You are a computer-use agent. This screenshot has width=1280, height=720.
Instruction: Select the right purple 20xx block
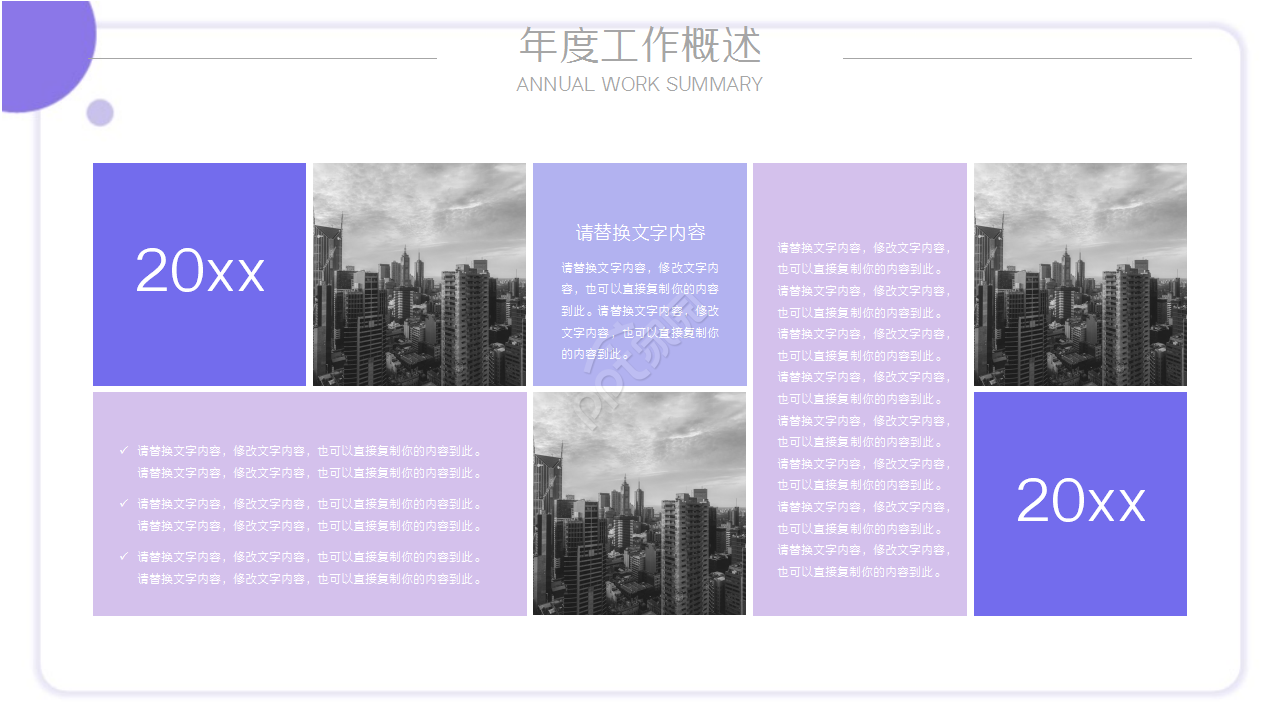(x=1081, y=503)
